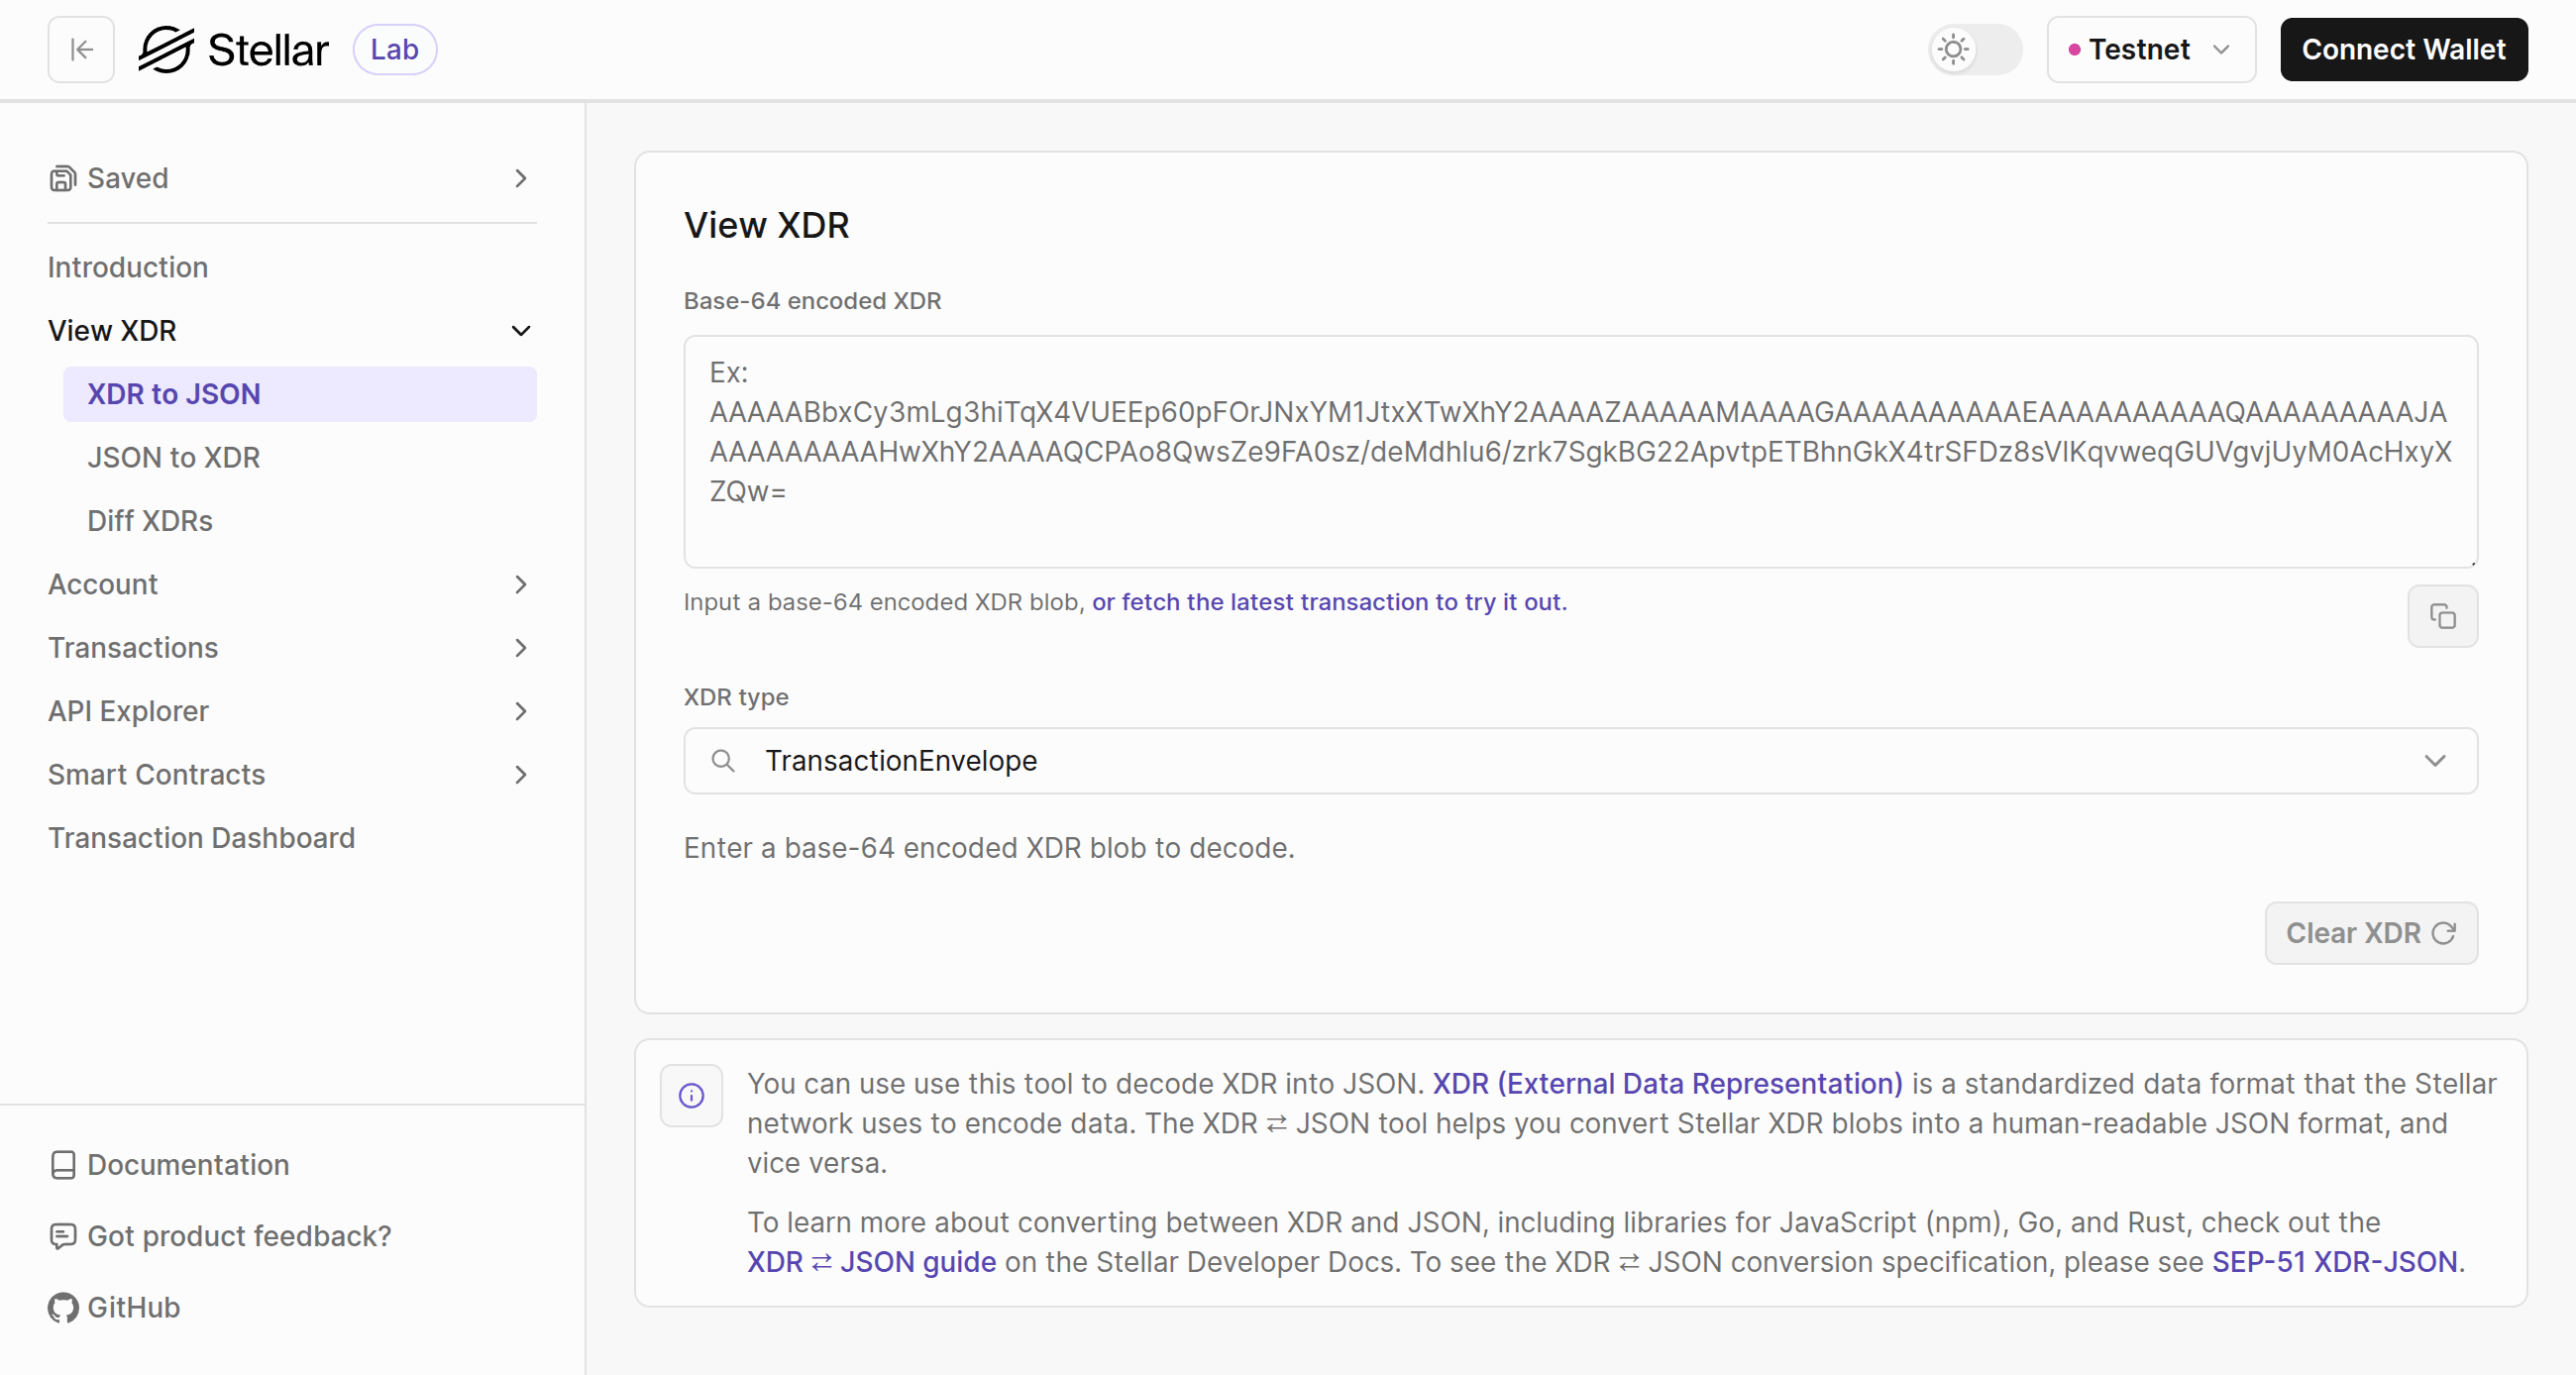Collapse the left sidebar panel
2576x1375 pixels.
tap(80, 49)
